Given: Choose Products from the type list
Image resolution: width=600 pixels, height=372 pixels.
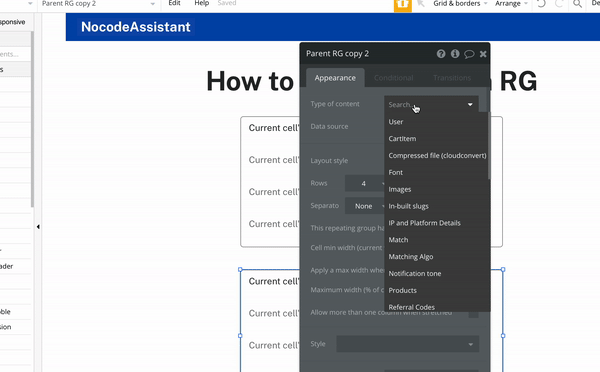Looking at the screenshot, I should pos(403,290).
